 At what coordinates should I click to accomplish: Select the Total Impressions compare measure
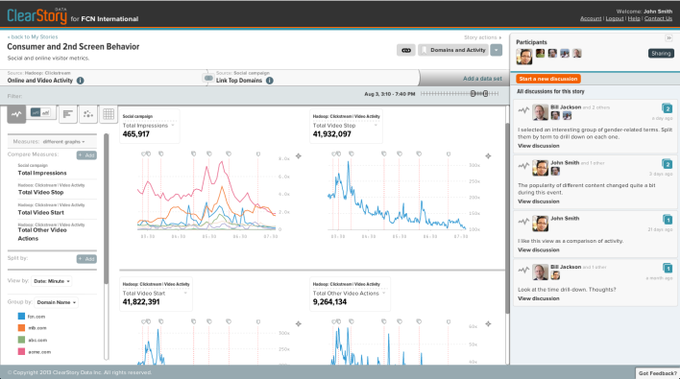click(x=42, y=173)
